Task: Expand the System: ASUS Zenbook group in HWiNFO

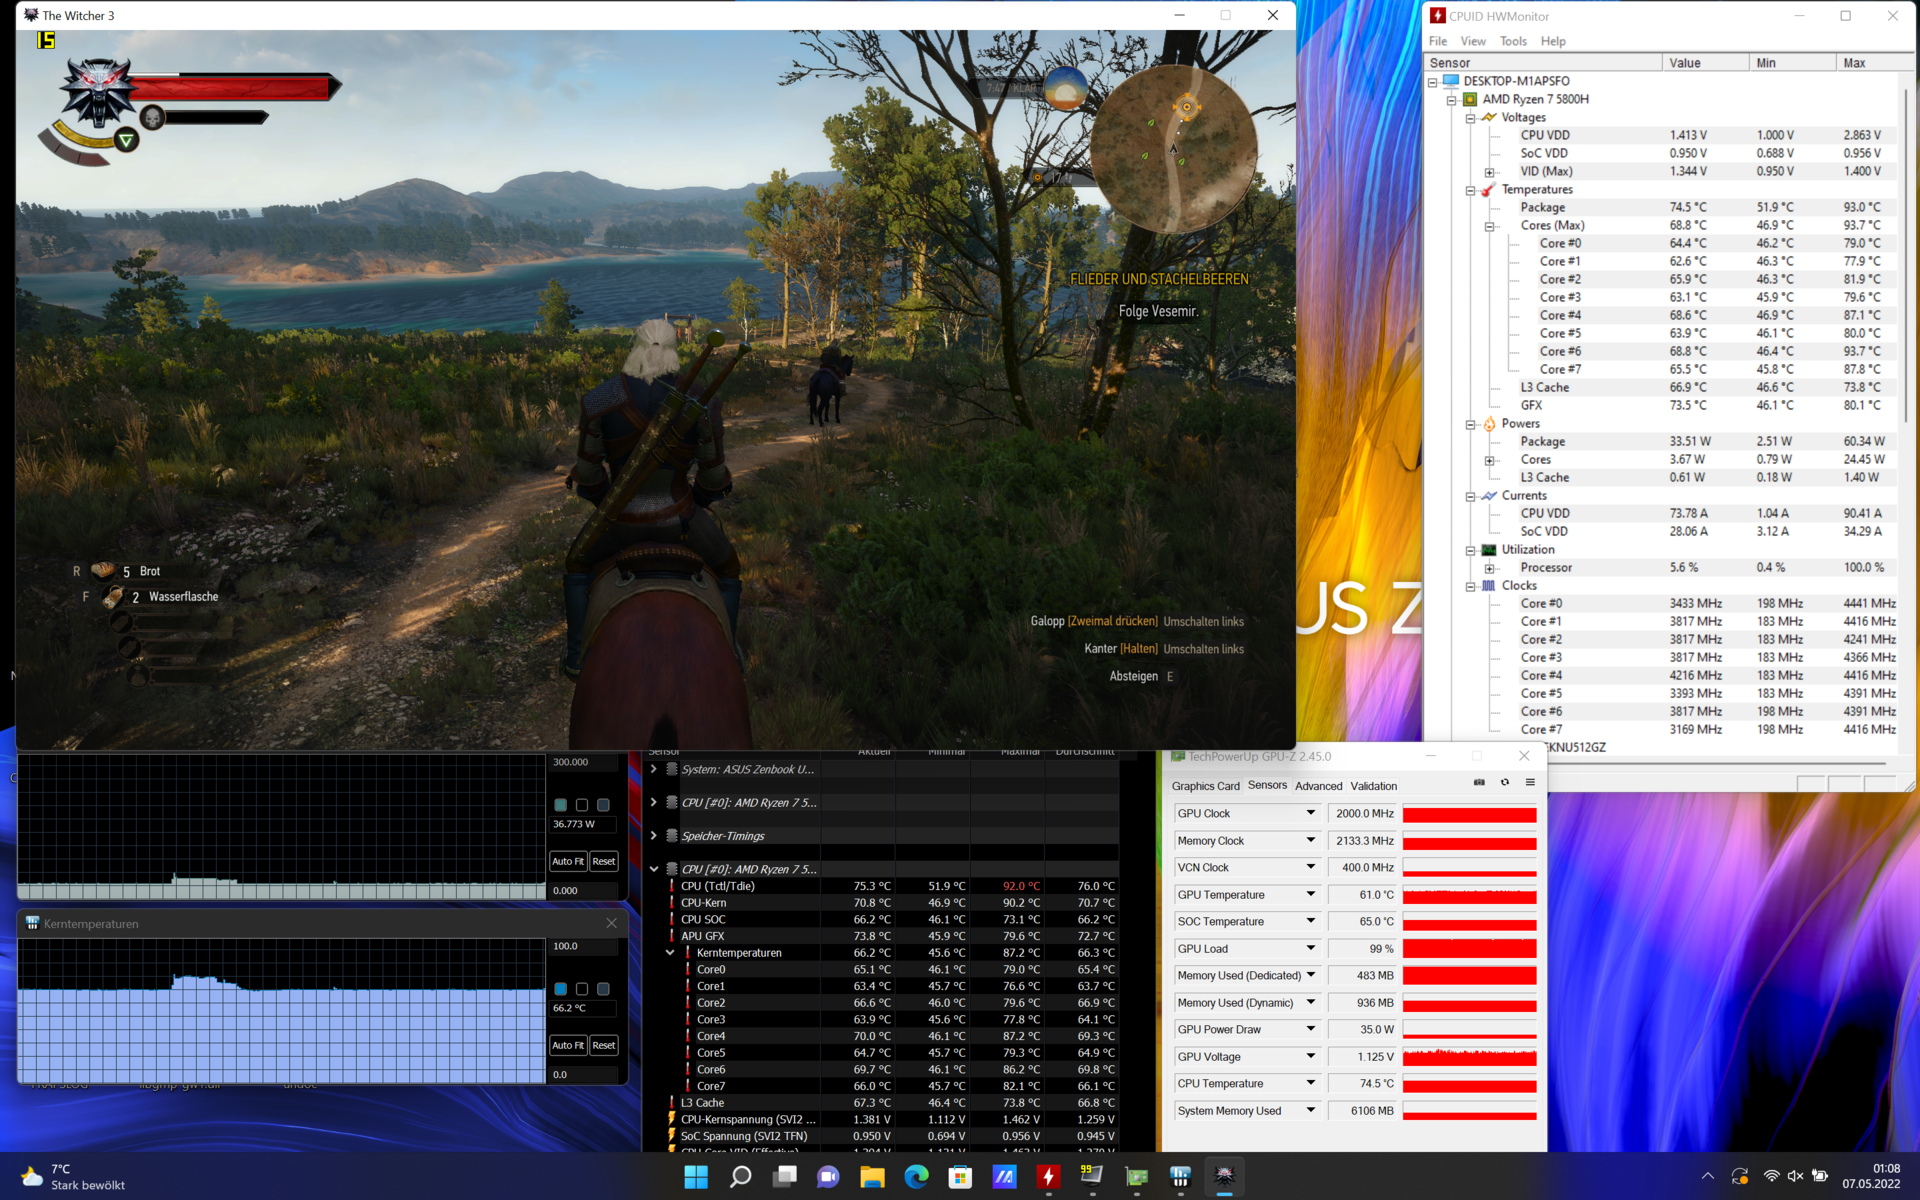Action: (654, 769)
